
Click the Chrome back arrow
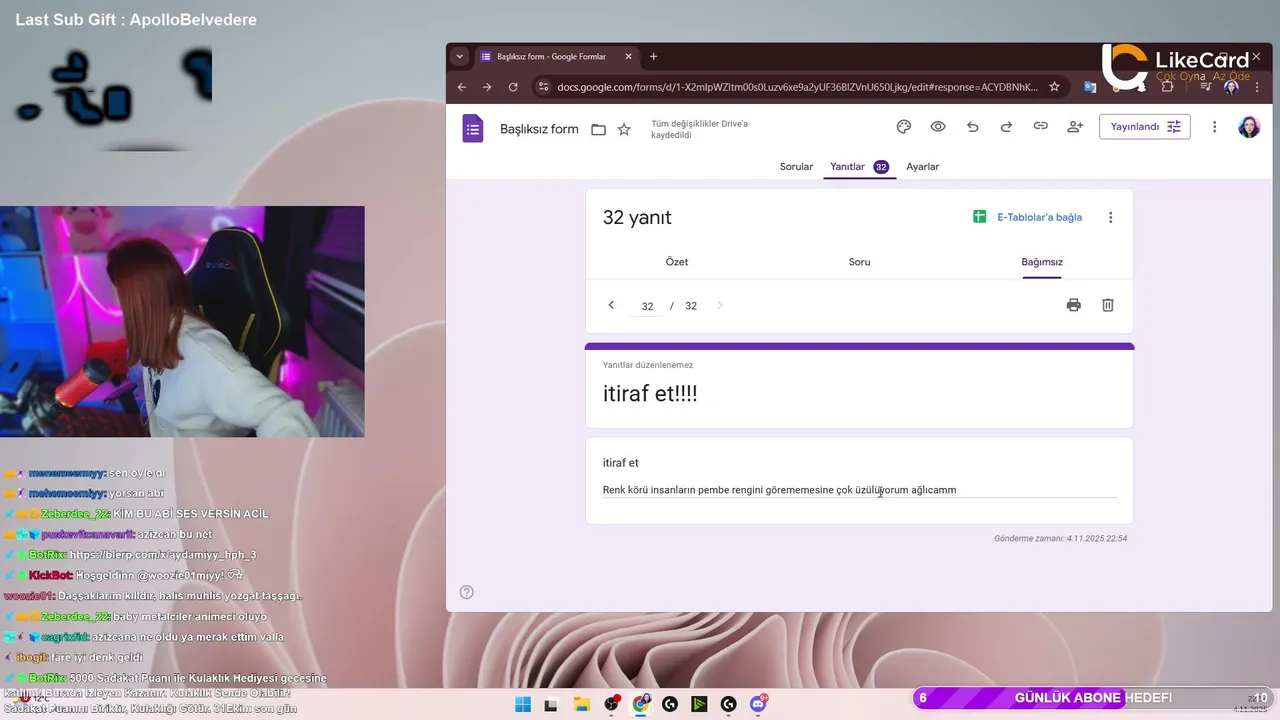pos(462,87)
